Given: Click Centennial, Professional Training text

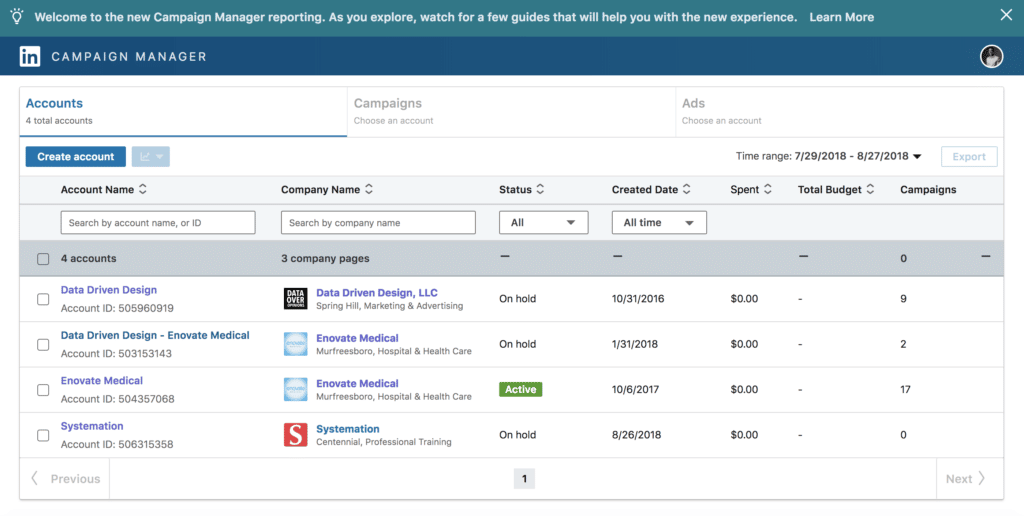Looking at the screenshot, I should click(x=383, y=442).
